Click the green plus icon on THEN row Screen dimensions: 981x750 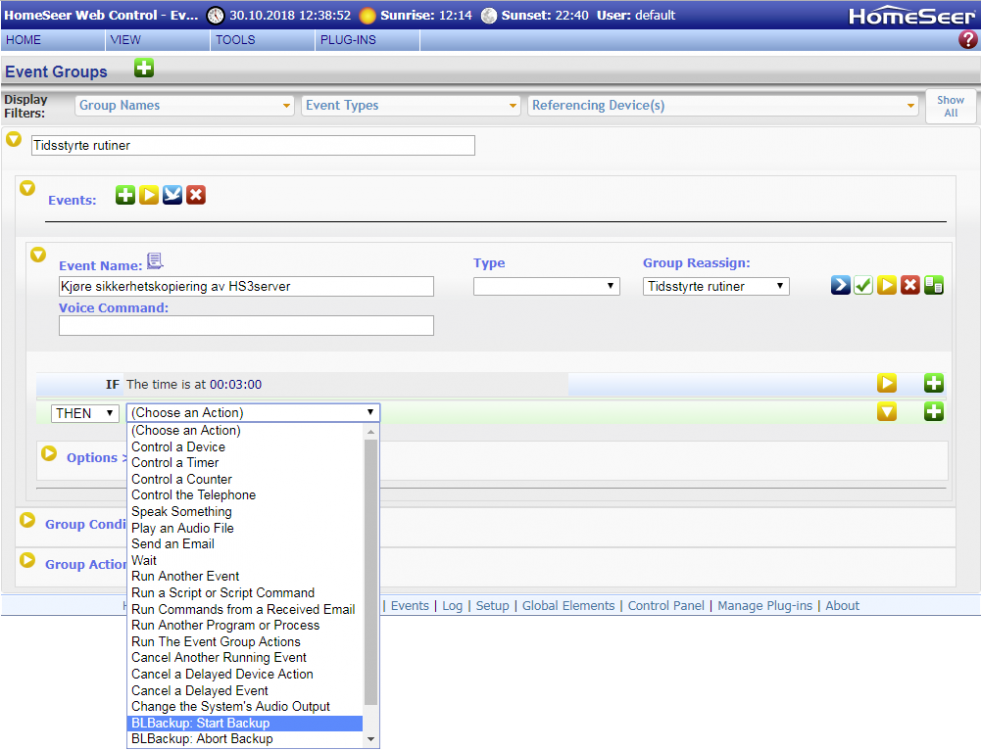[x=934, y=411]
